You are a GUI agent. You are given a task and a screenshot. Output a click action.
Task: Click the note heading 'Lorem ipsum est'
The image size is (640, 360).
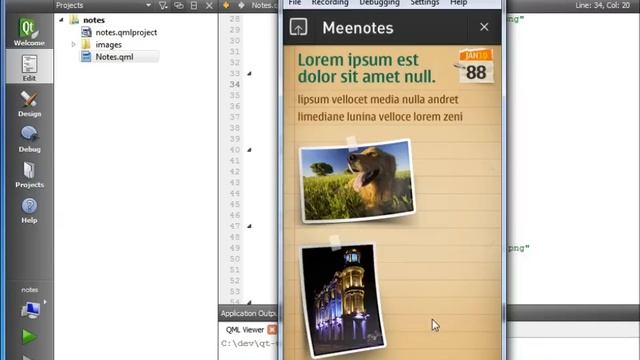358,60
